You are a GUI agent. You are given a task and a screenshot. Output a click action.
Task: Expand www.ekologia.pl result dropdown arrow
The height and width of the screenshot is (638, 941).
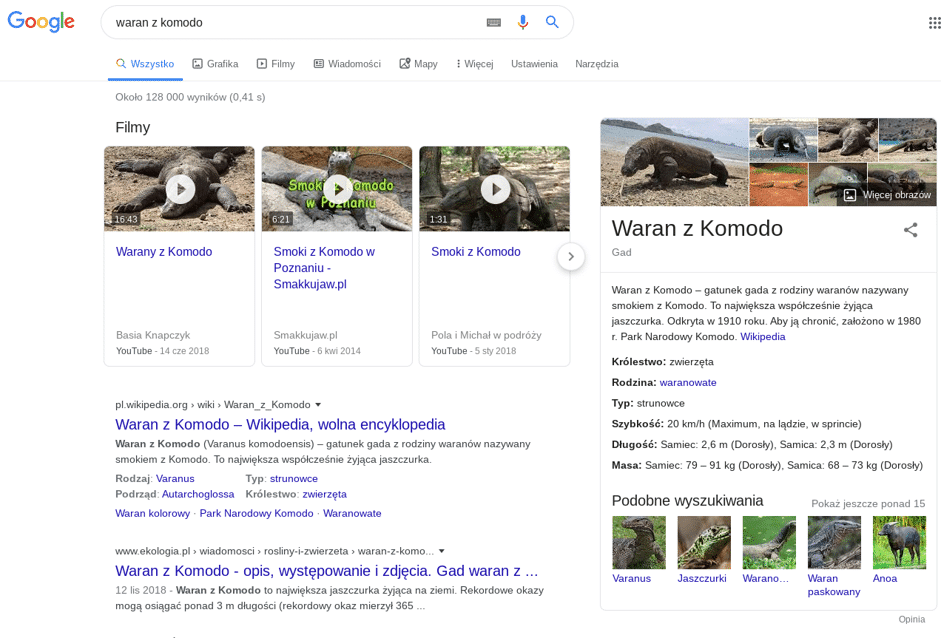coord(442,551)
